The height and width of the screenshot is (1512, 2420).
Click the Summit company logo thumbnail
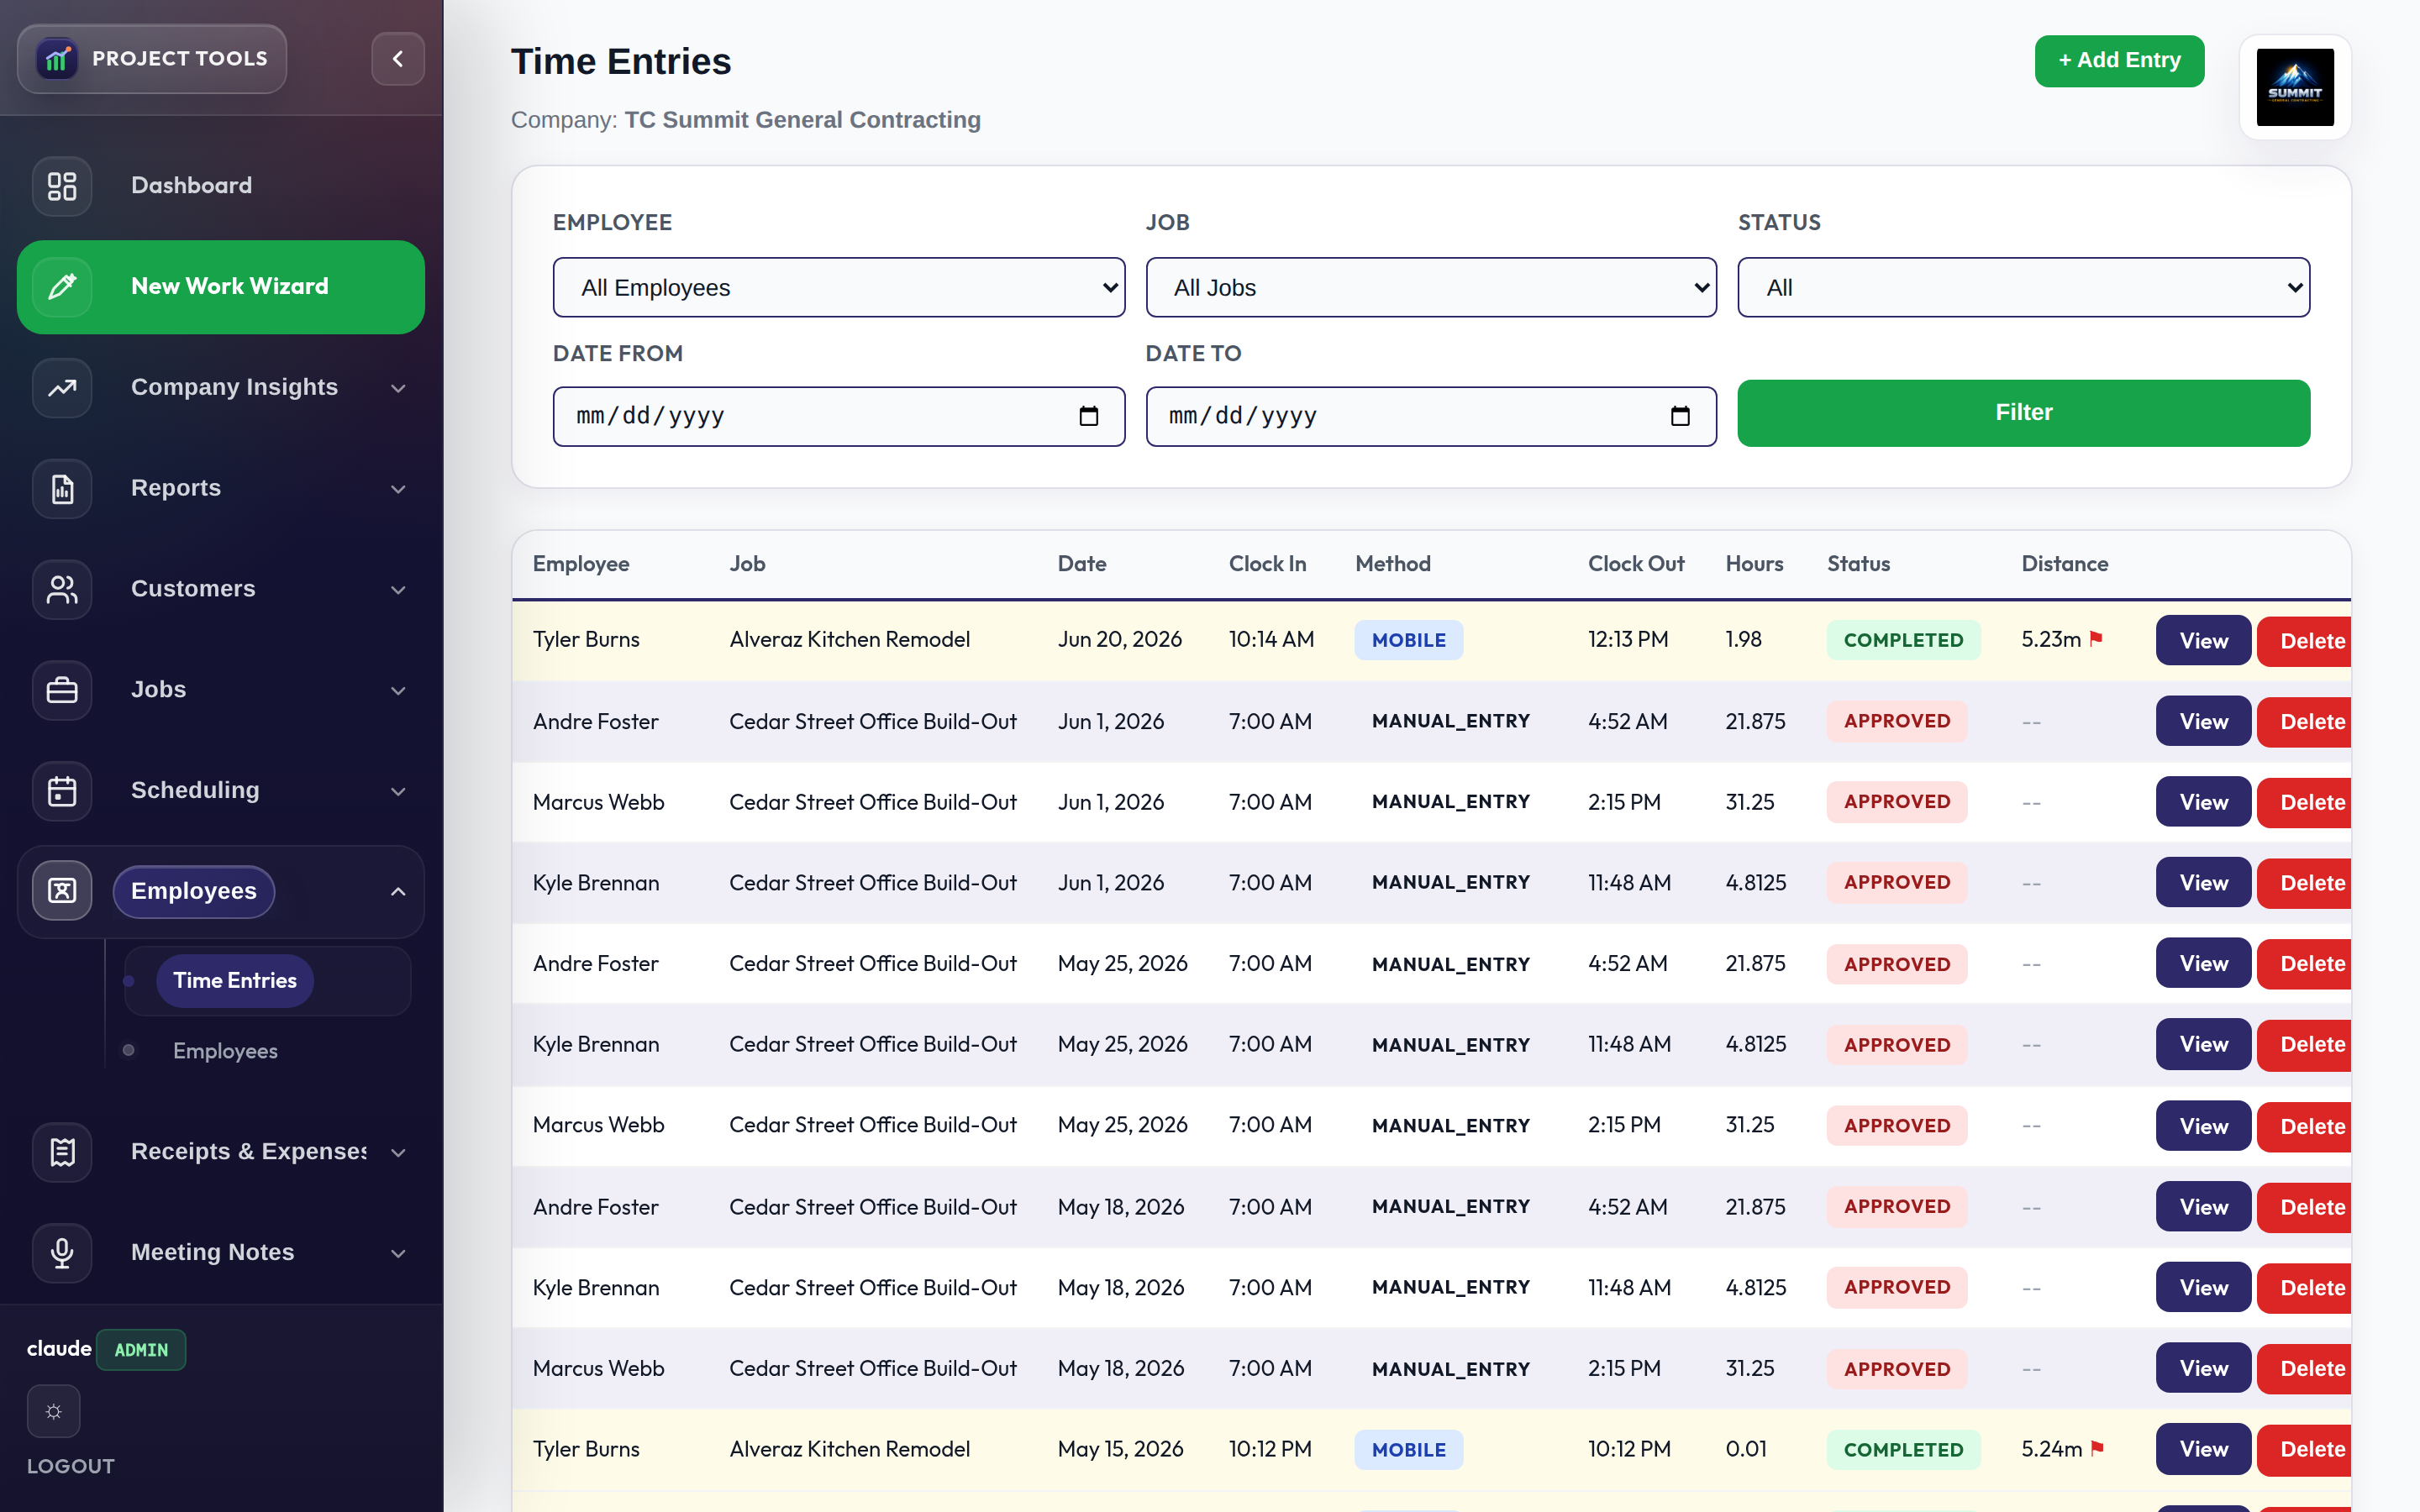pyautogui.click(x=2295, y=87)
